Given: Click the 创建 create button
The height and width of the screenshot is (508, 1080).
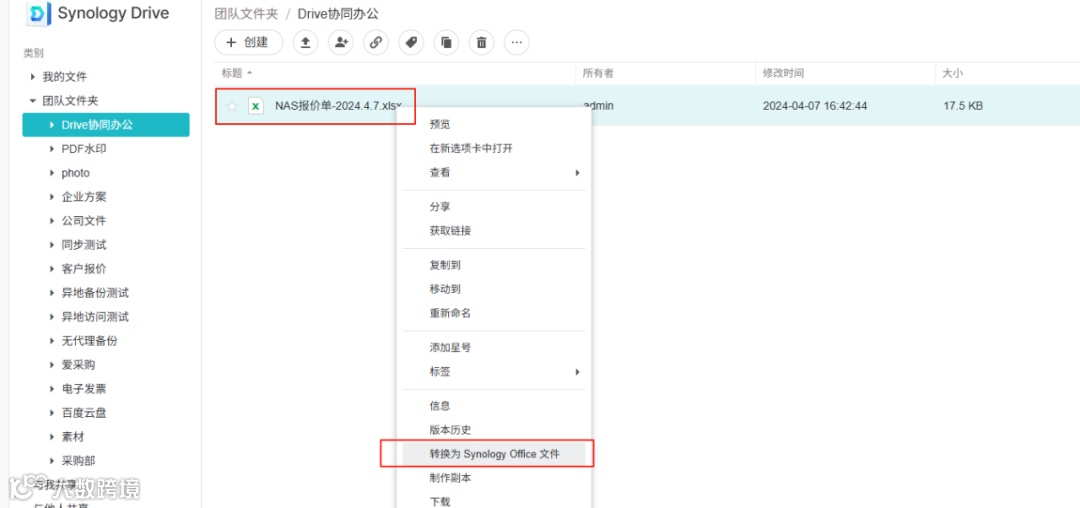Looking at the screenshot, I should (x=249, y=42).
